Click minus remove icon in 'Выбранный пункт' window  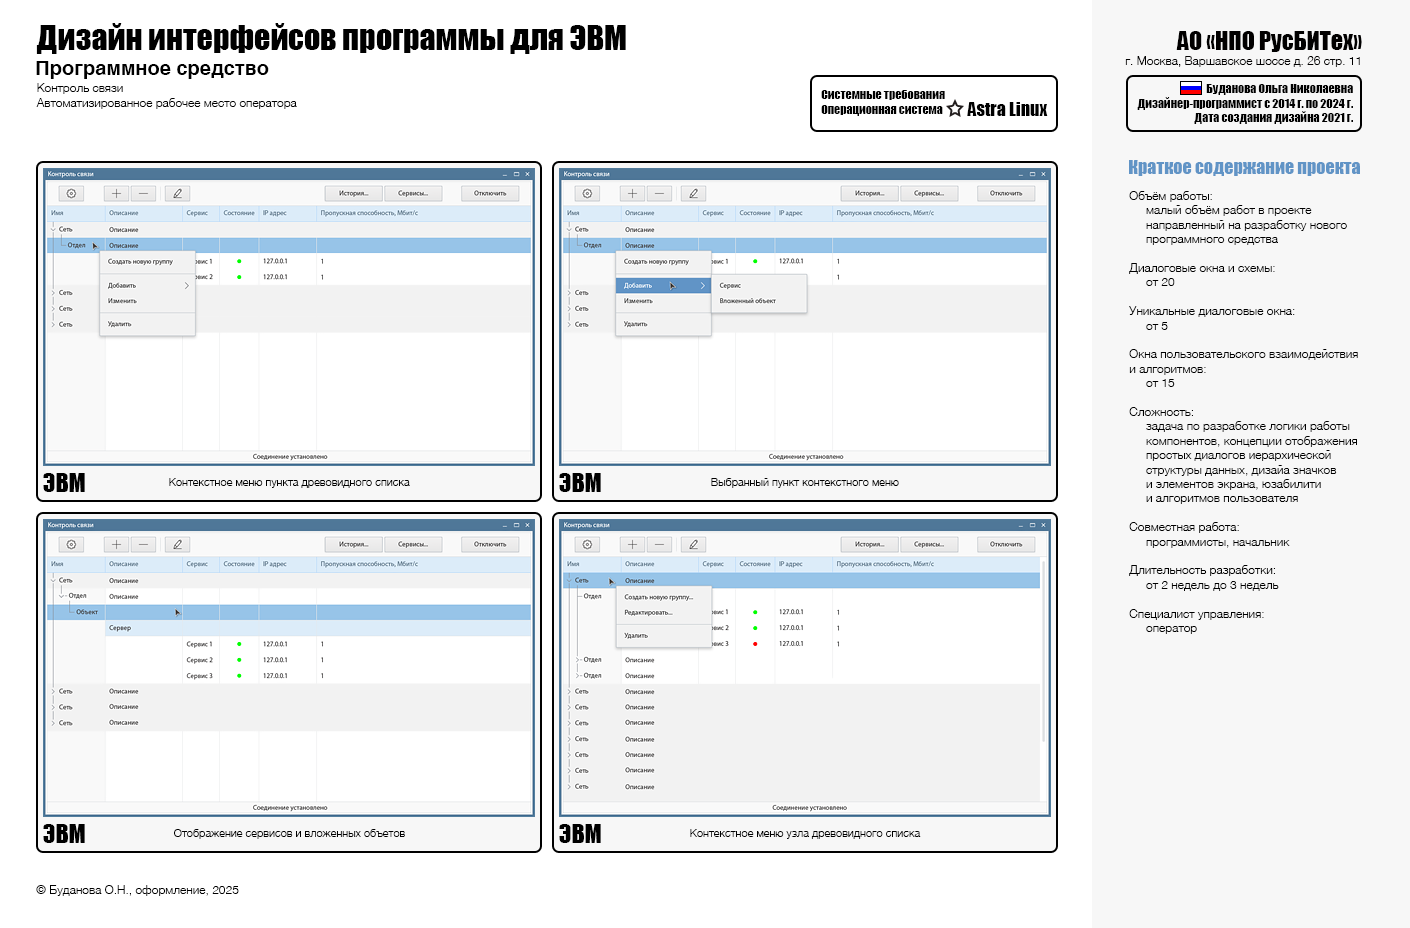pyautogui.click(x=660, y=194)
